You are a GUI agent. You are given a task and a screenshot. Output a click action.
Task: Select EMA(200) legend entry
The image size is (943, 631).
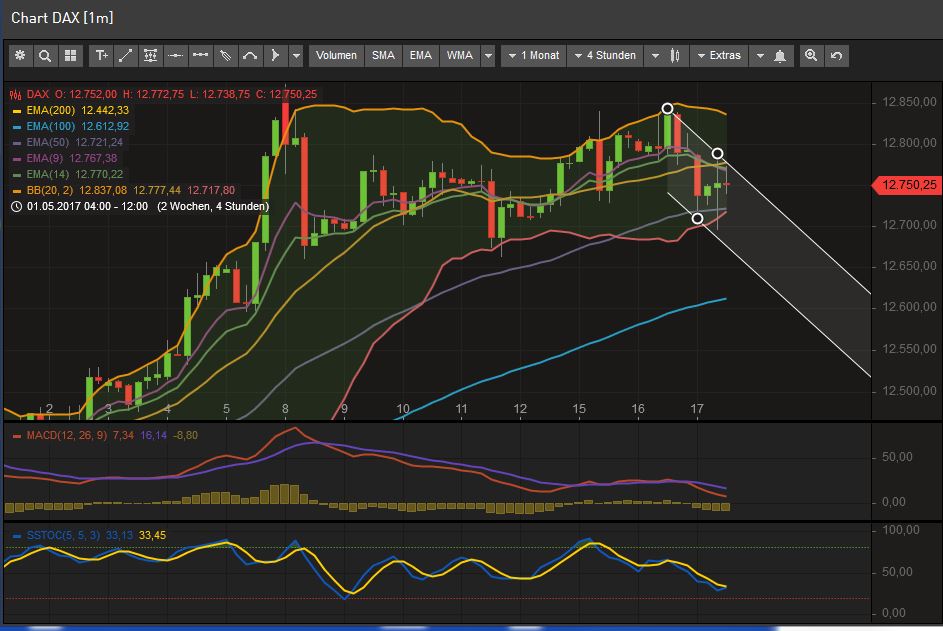click(70, 110)
